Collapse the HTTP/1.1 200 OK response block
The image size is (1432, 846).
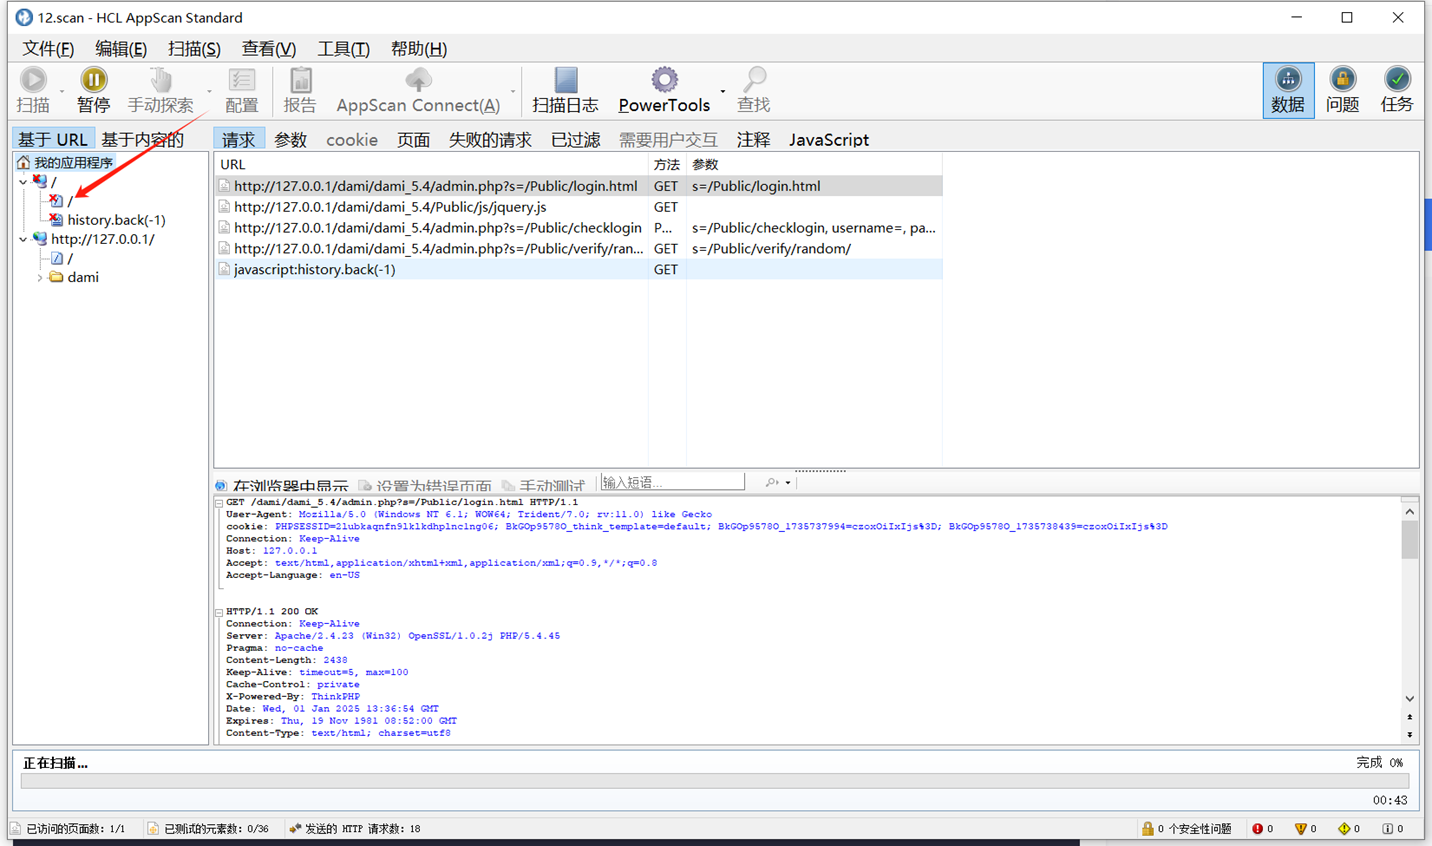click(219, 612)
